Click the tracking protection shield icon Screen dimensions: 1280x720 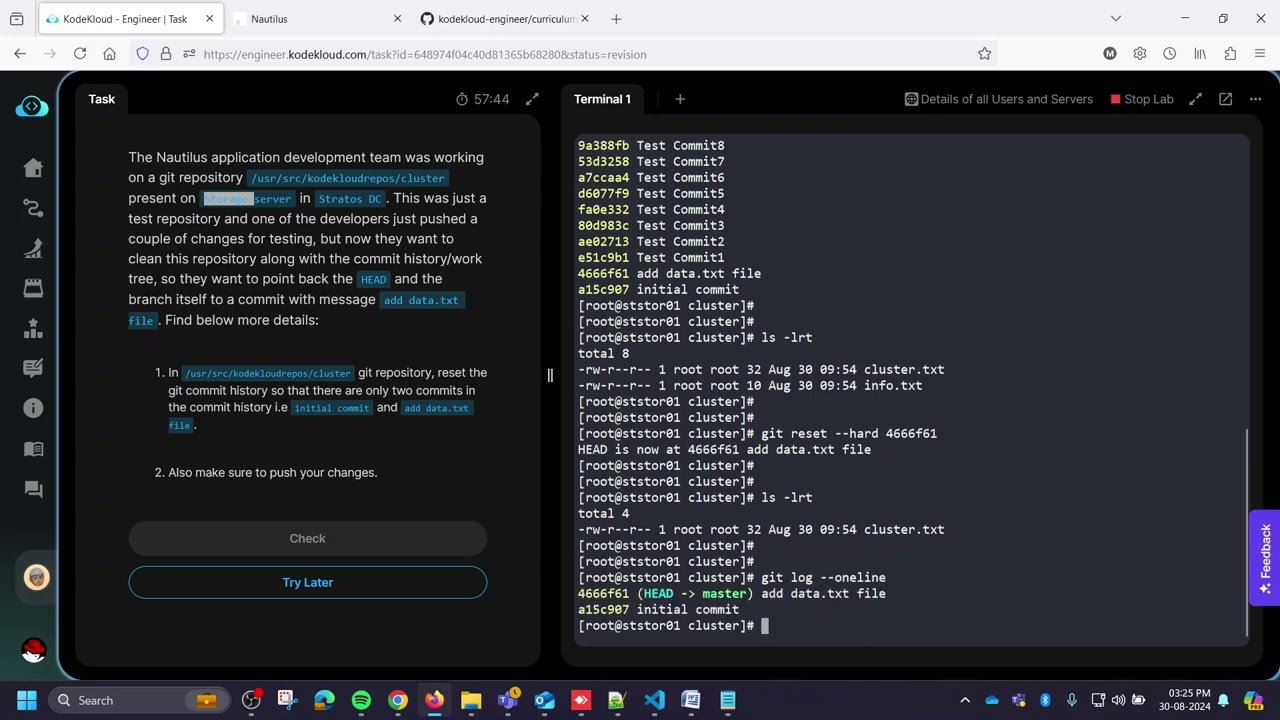coord(142,54)
